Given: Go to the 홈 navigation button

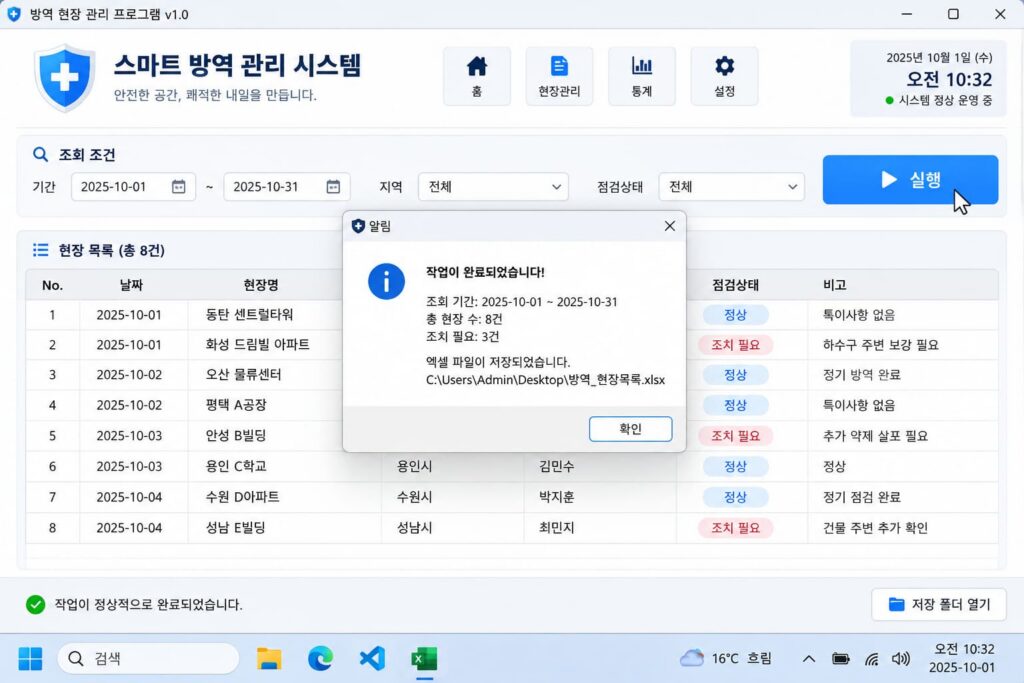Looking at the screenshot, I should point(477,76).
